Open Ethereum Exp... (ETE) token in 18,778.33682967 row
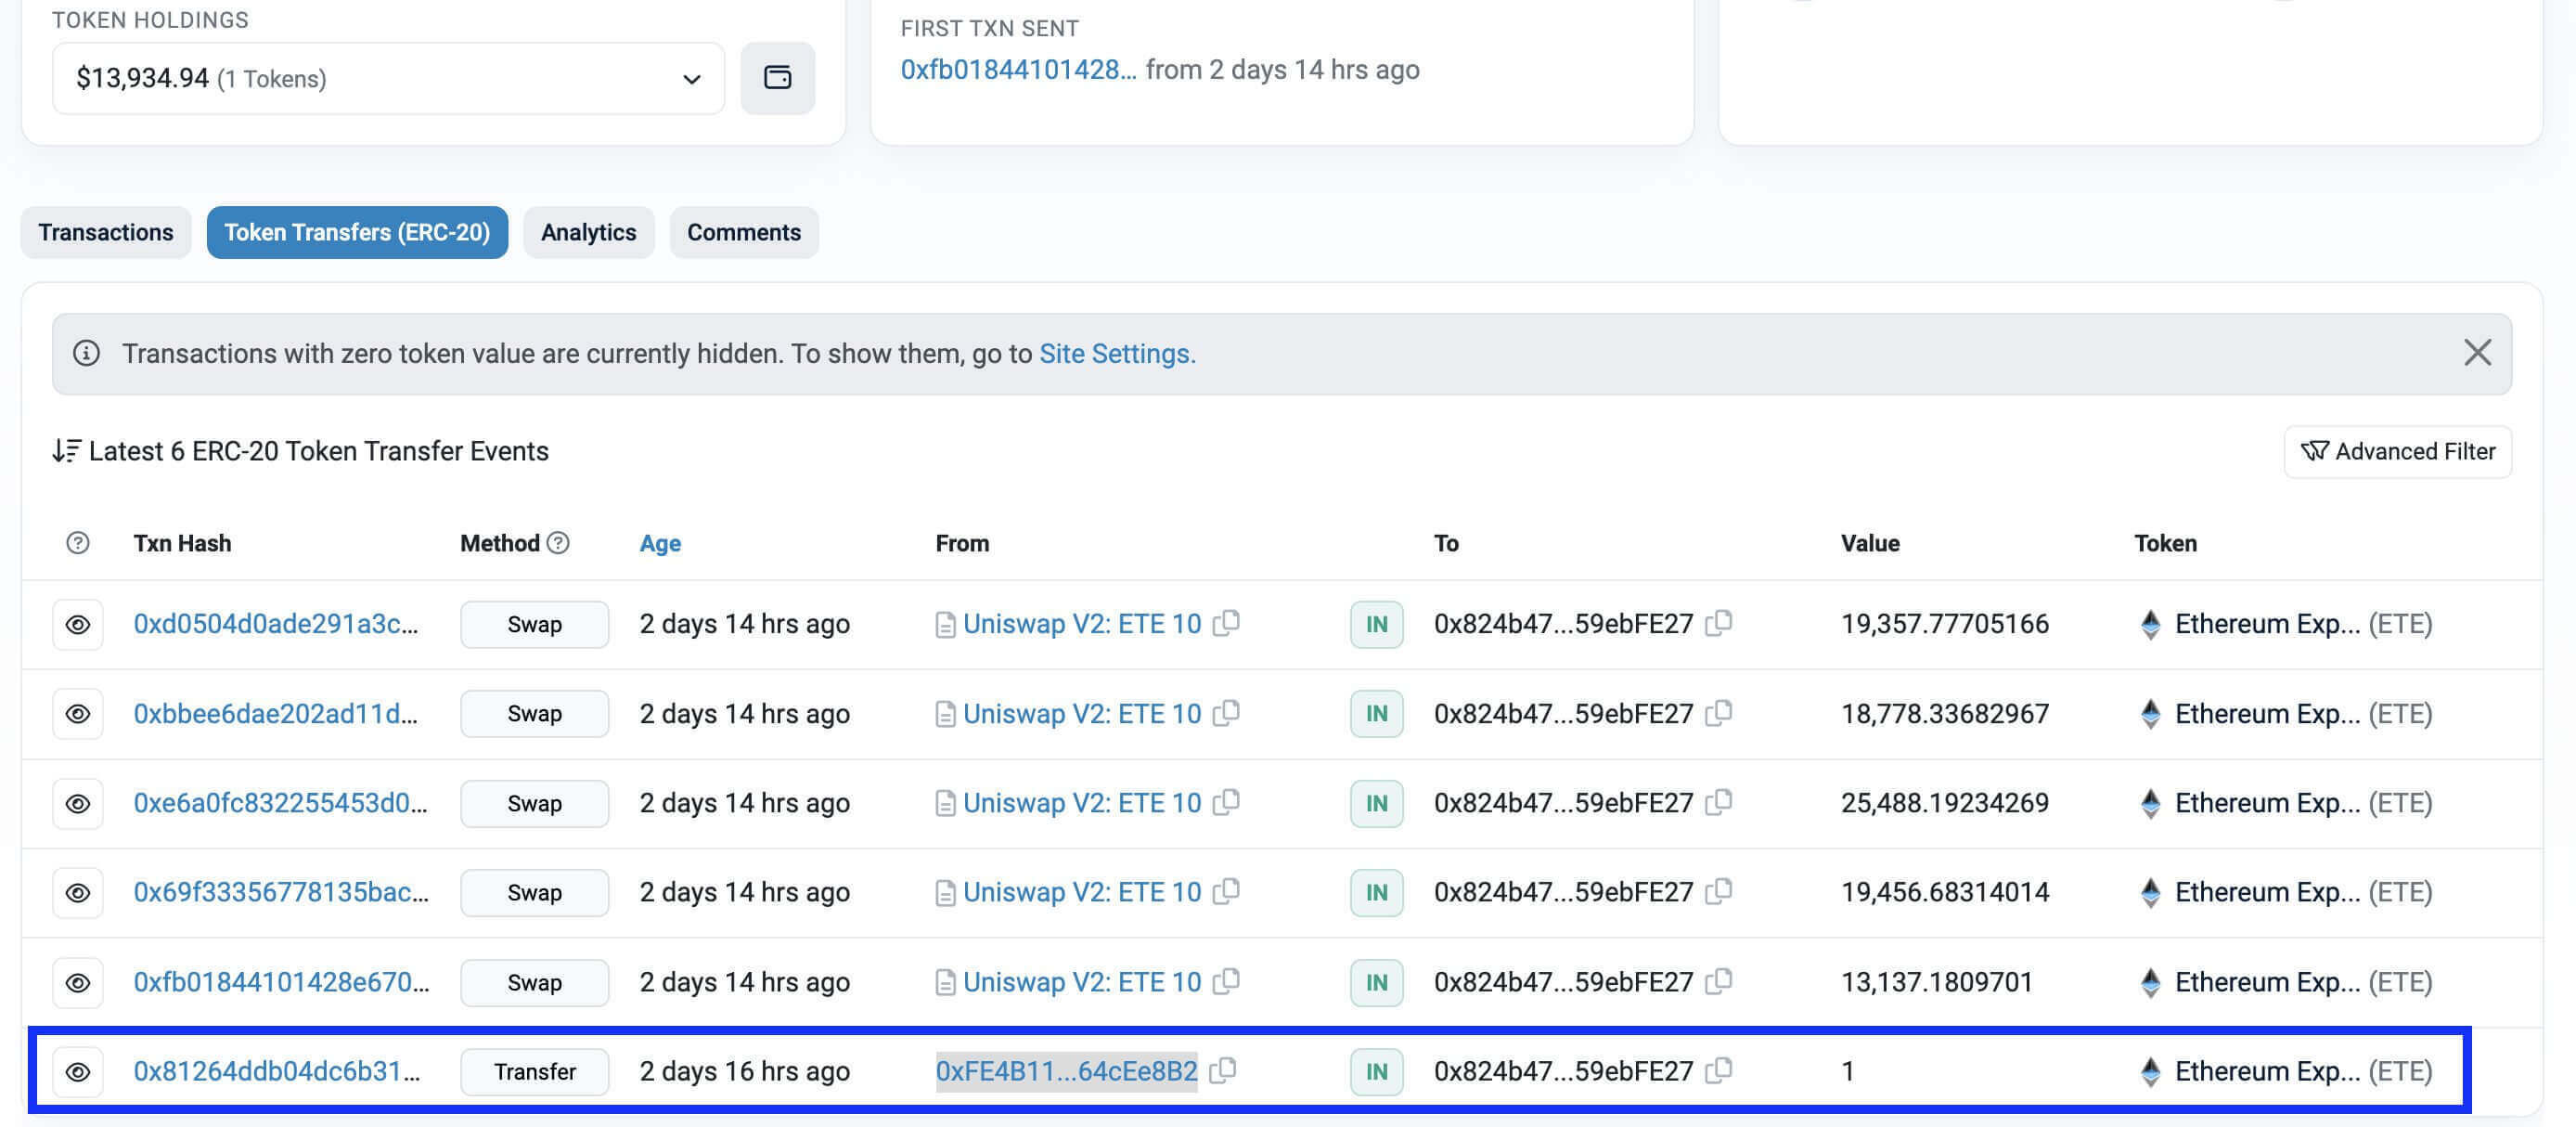This screenshot has width=2576, height=1127. pyautogui.click(x=2303, y=714)
